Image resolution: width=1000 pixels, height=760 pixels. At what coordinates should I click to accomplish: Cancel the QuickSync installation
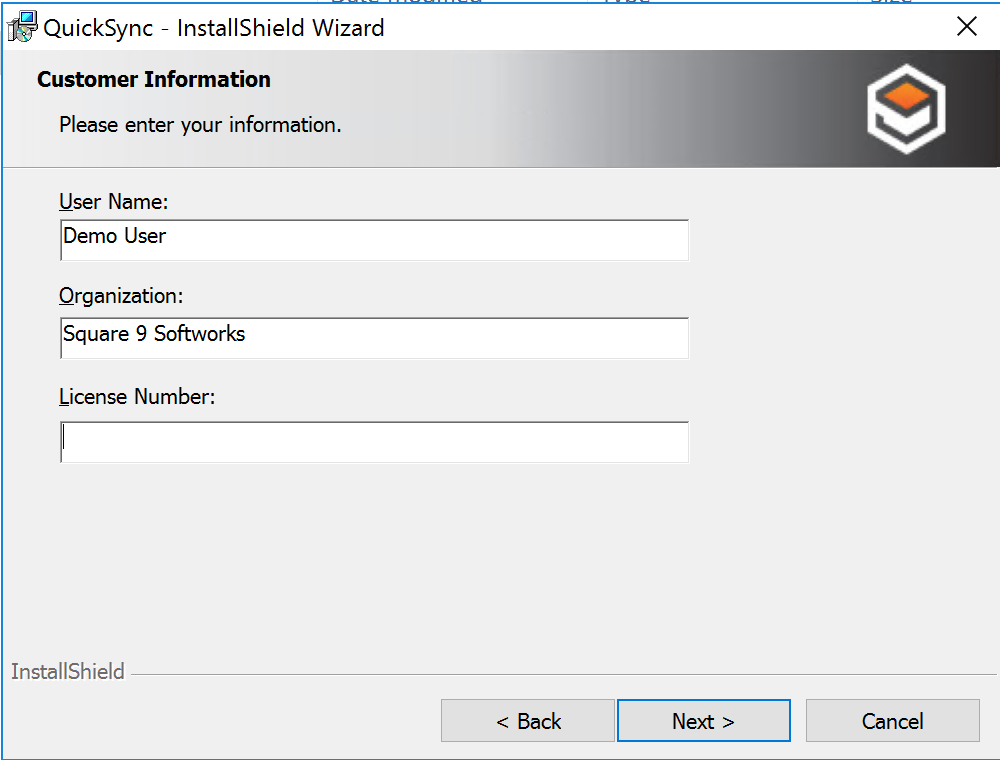coord(892,720)
